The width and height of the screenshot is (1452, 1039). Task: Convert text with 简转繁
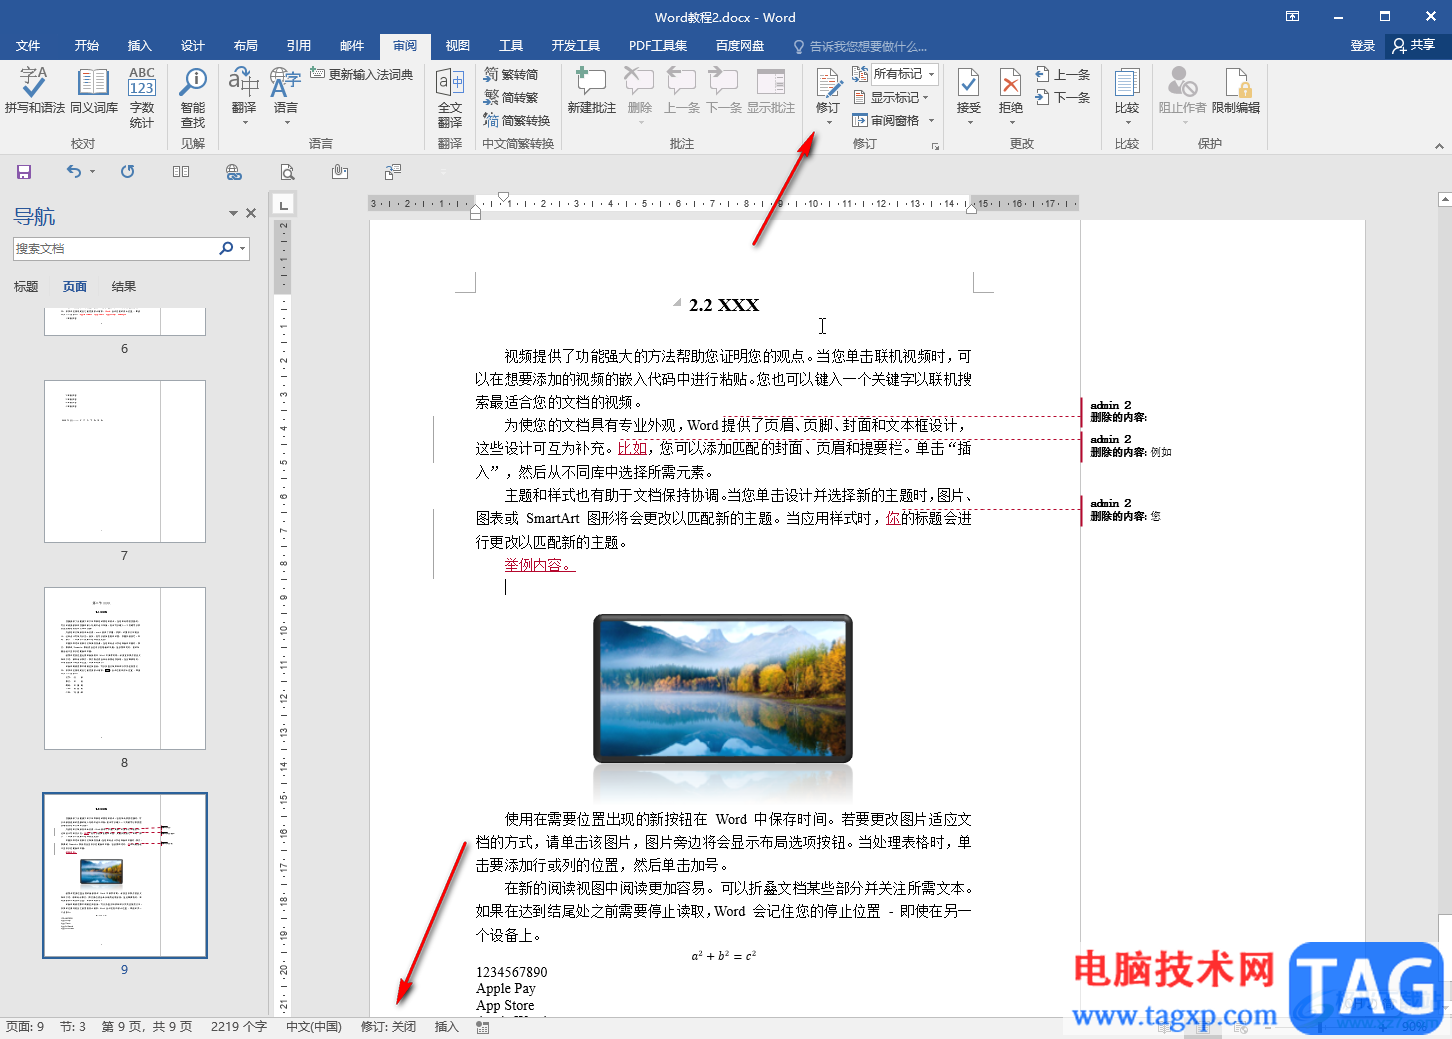[511, 98]
